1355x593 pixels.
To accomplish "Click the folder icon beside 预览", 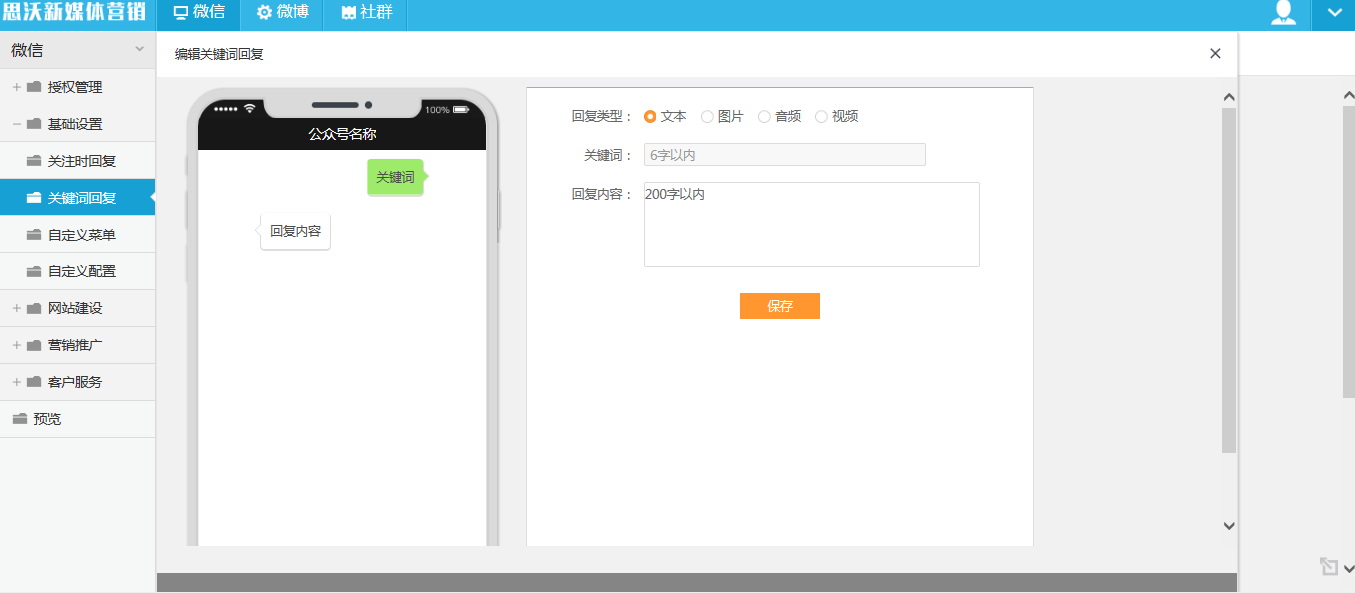I will (19, 419).
